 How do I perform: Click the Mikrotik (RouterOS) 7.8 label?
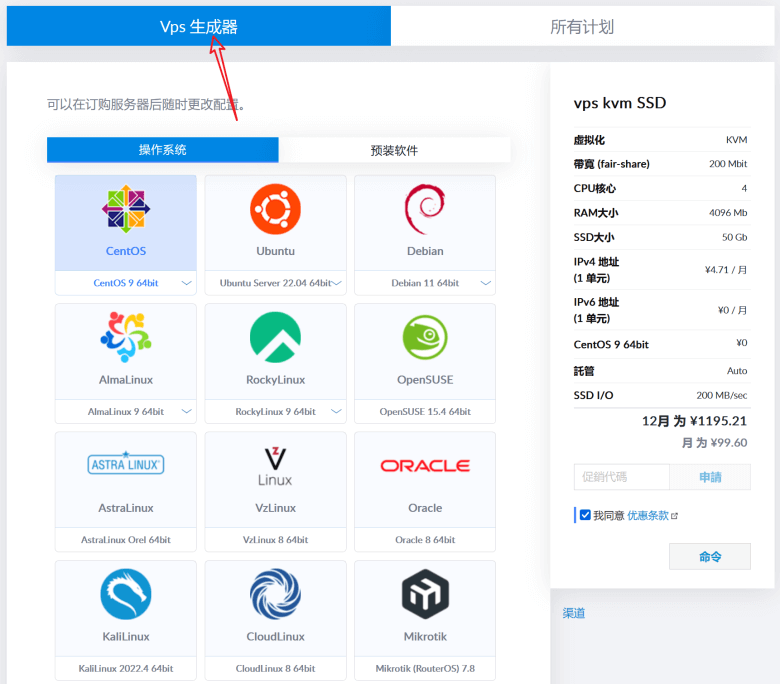coord(425,668)
